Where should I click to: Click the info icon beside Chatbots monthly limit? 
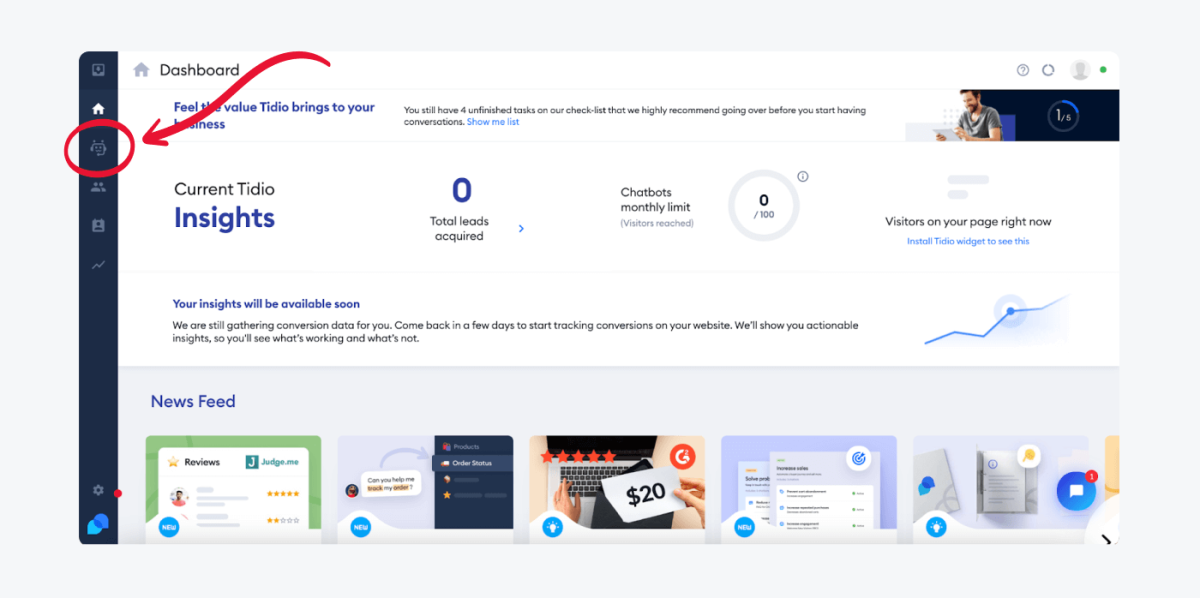(803, 175)
